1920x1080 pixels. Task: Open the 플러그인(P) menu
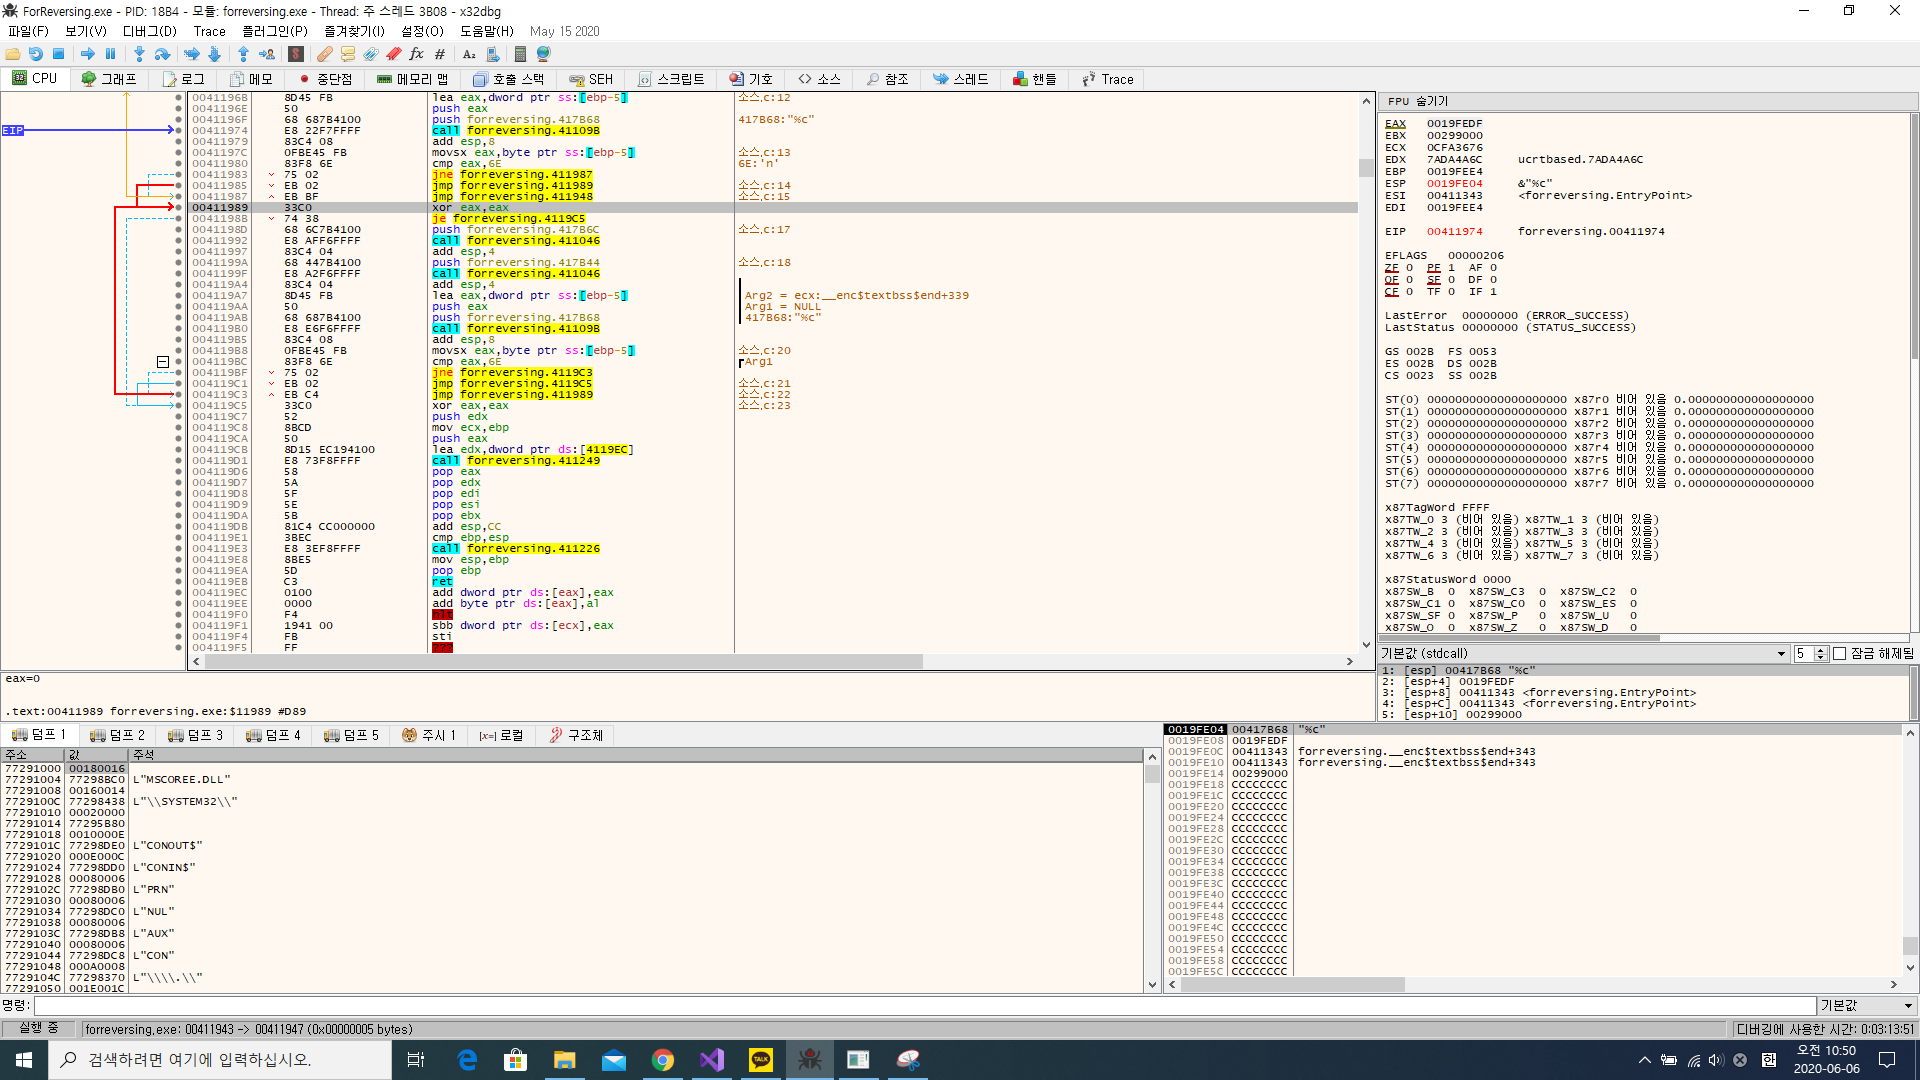(x=274, y=31)
